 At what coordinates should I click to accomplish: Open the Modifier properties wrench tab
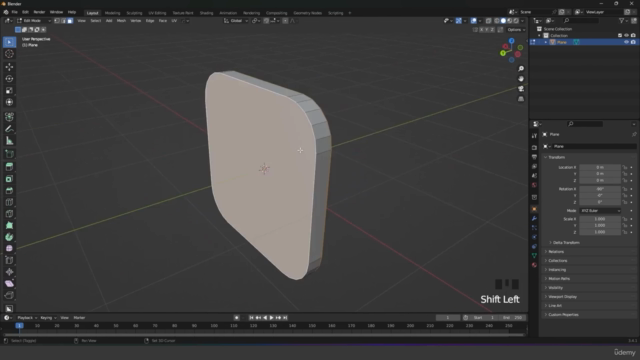coord(534,218)
